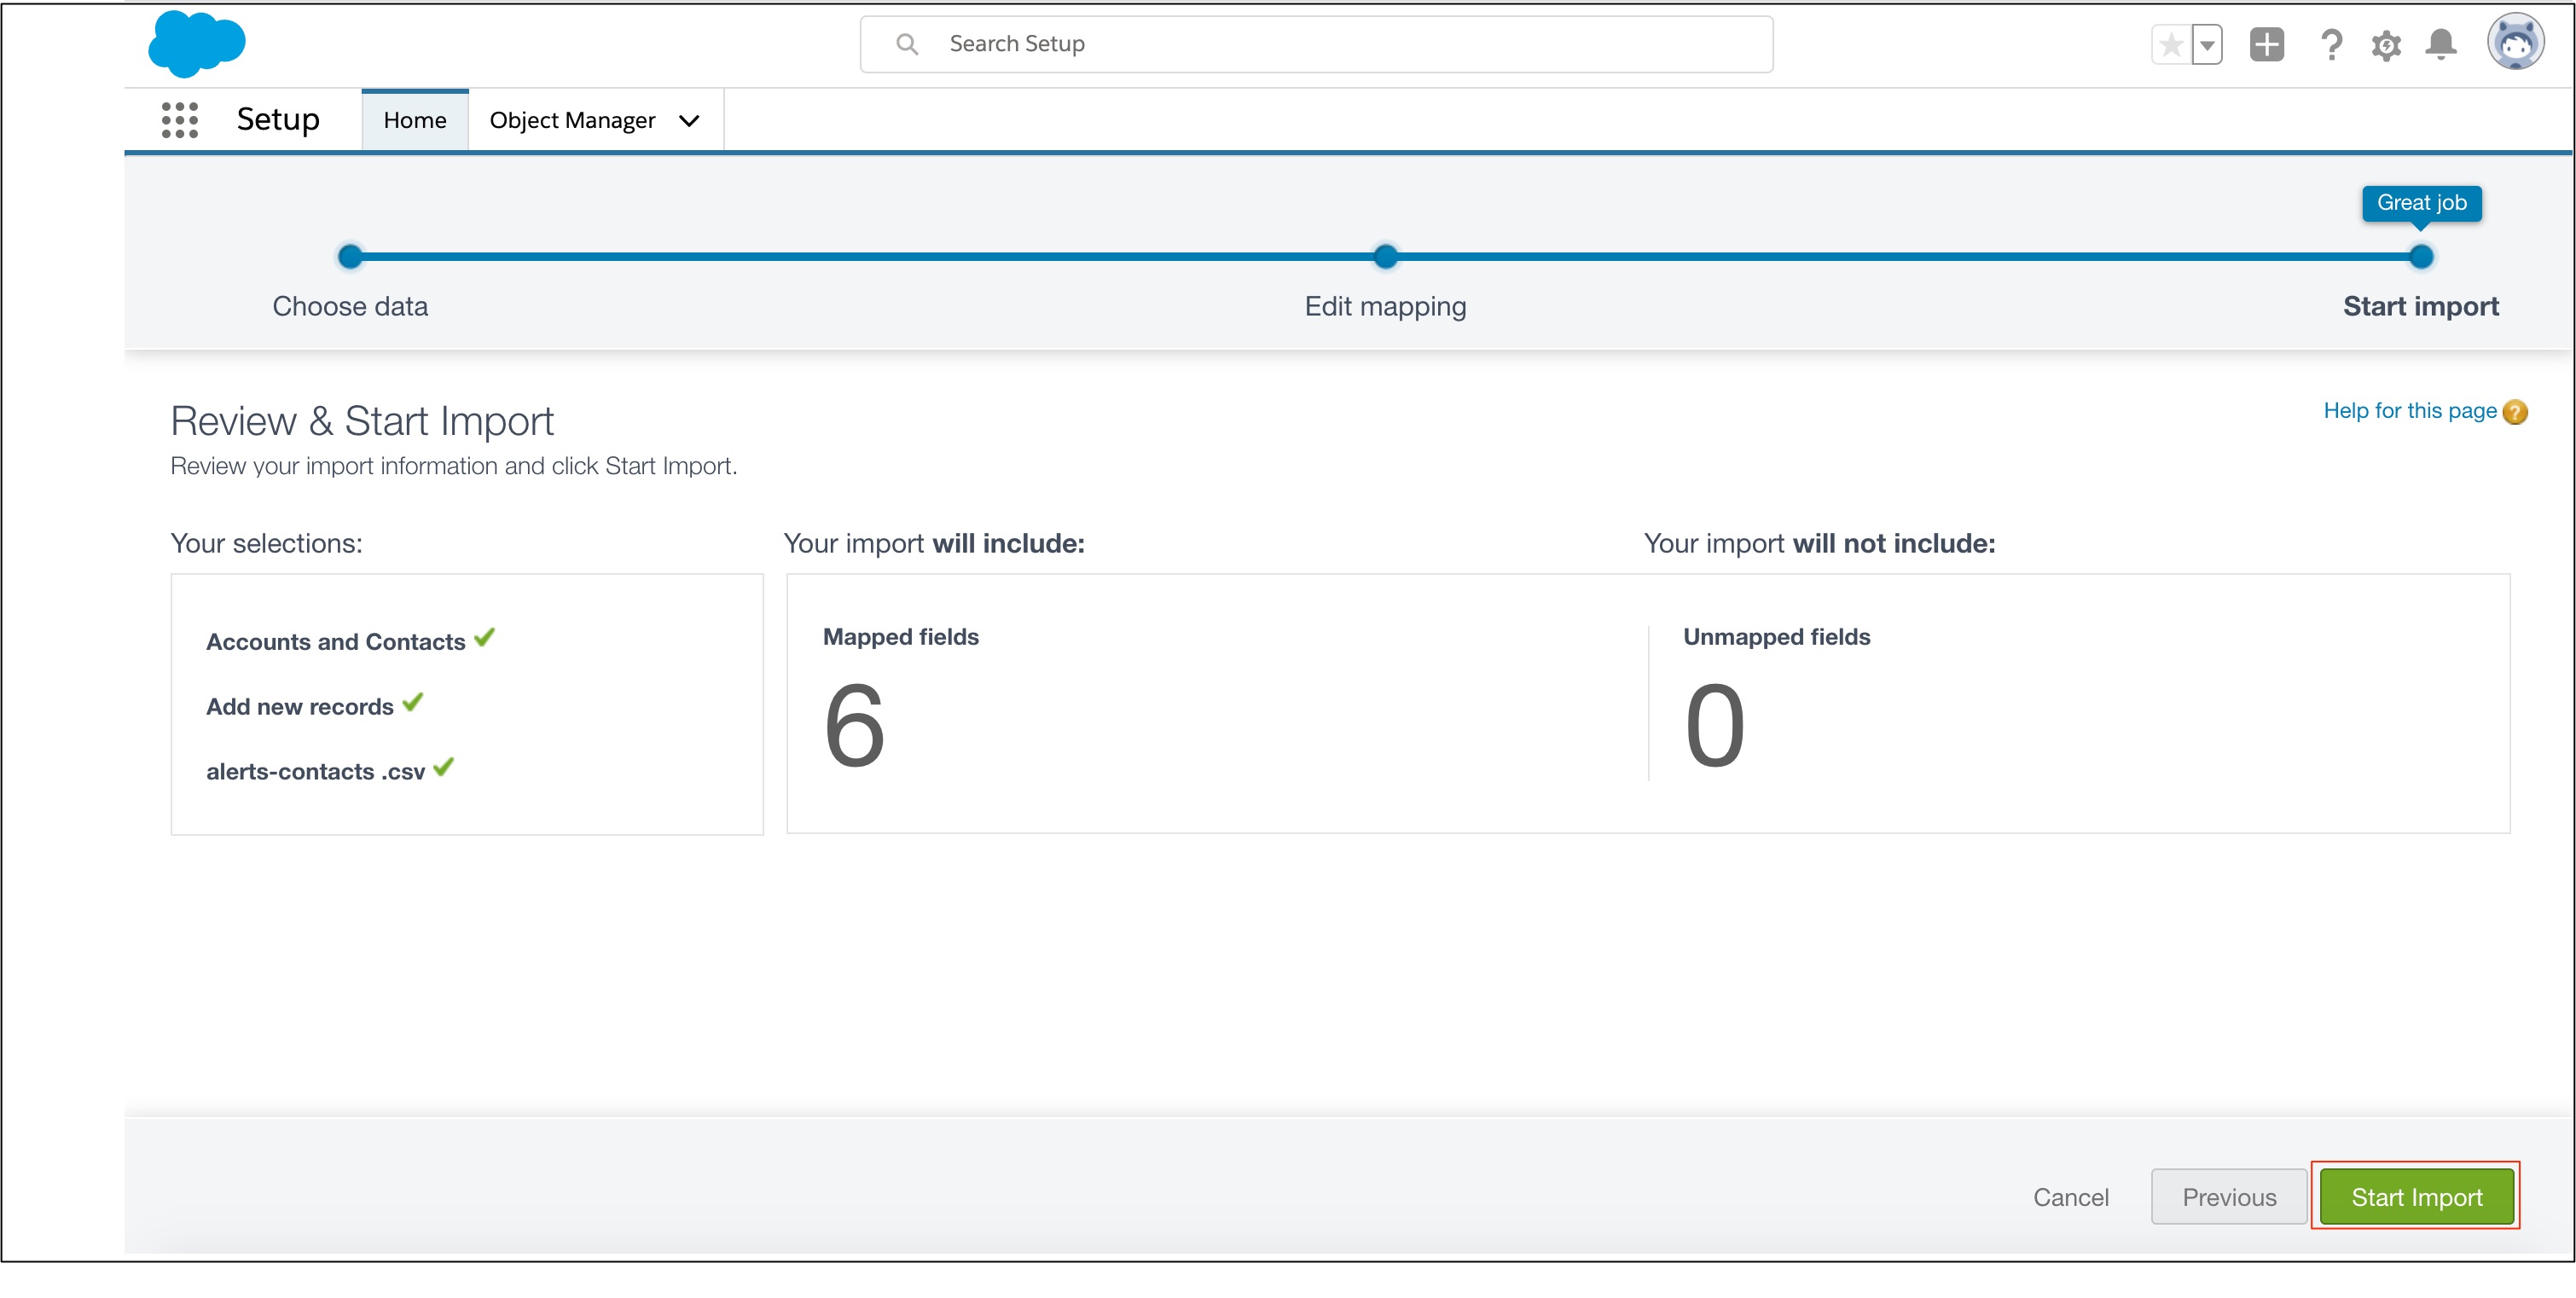Open the App Launcher dots grid
The width and height of the screenshot is (2576, 1298).
[x=180, y=120]
